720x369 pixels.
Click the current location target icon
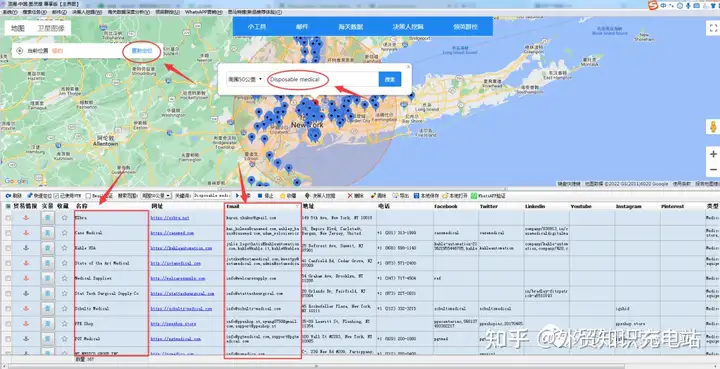[19, 51]
